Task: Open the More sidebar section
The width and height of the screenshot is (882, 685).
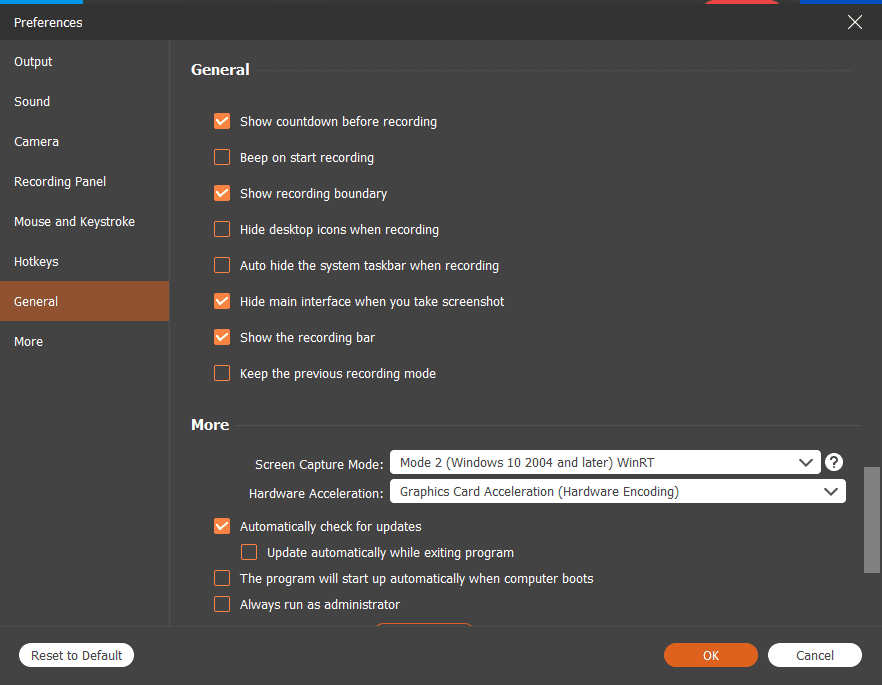Action: (84, 341)
